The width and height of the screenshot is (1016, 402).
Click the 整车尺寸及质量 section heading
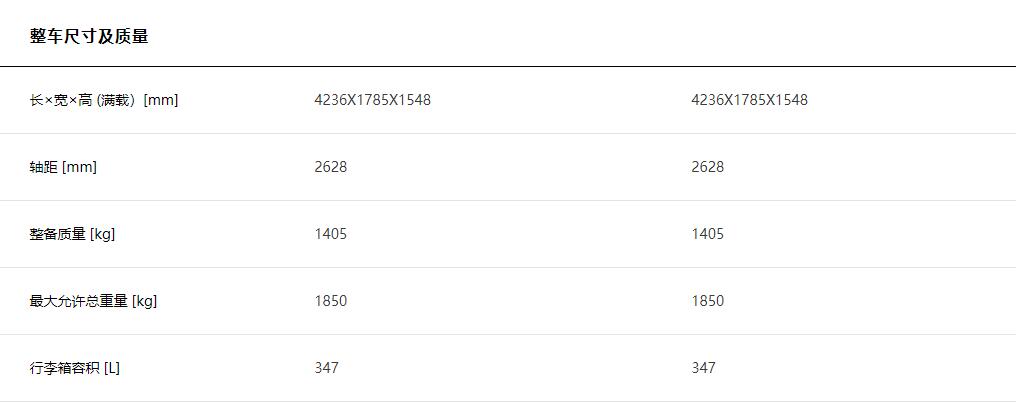(89, 36)
